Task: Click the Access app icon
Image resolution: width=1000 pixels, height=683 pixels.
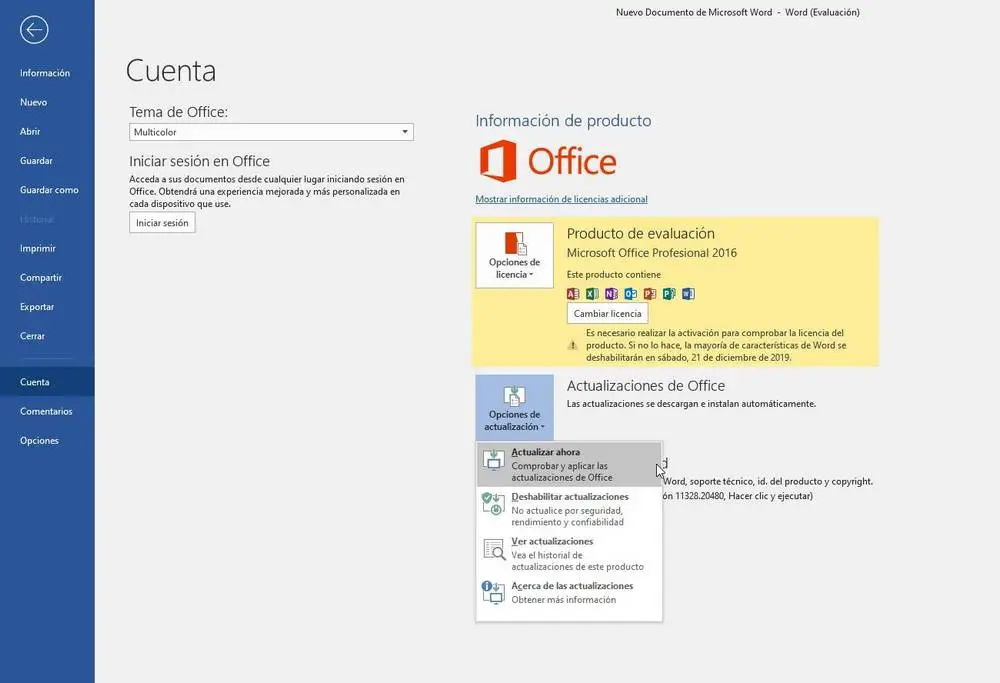Action: (573, 293)
